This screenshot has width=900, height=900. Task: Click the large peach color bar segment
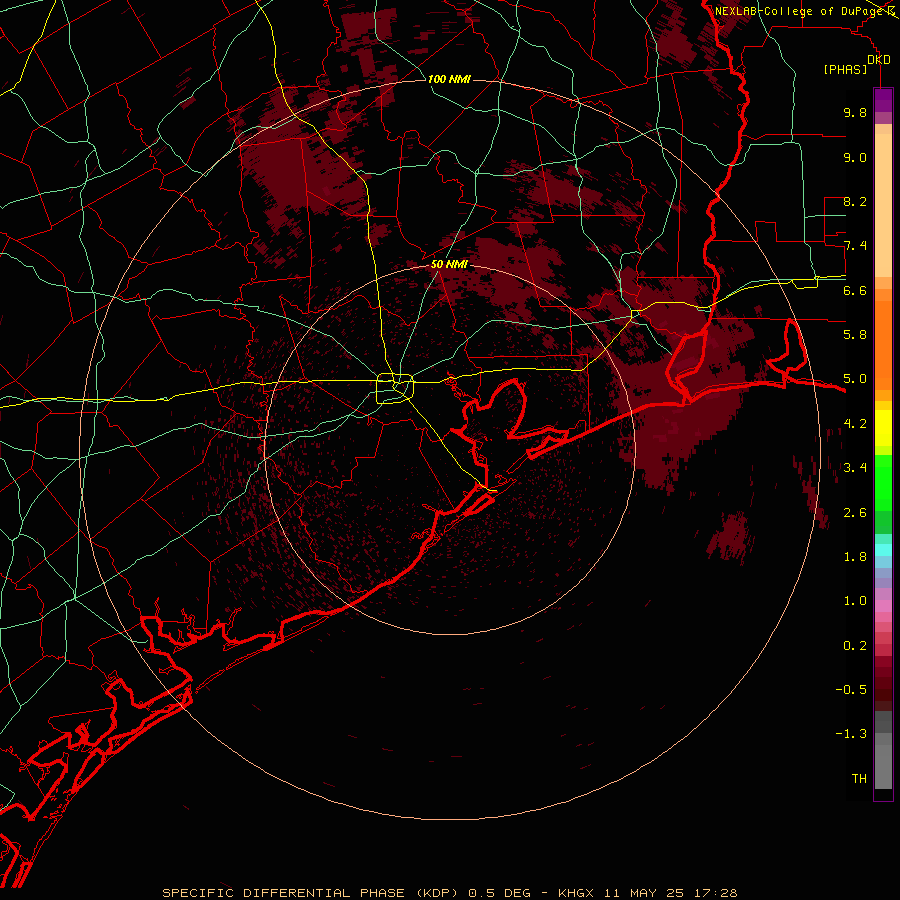point(883,205)
